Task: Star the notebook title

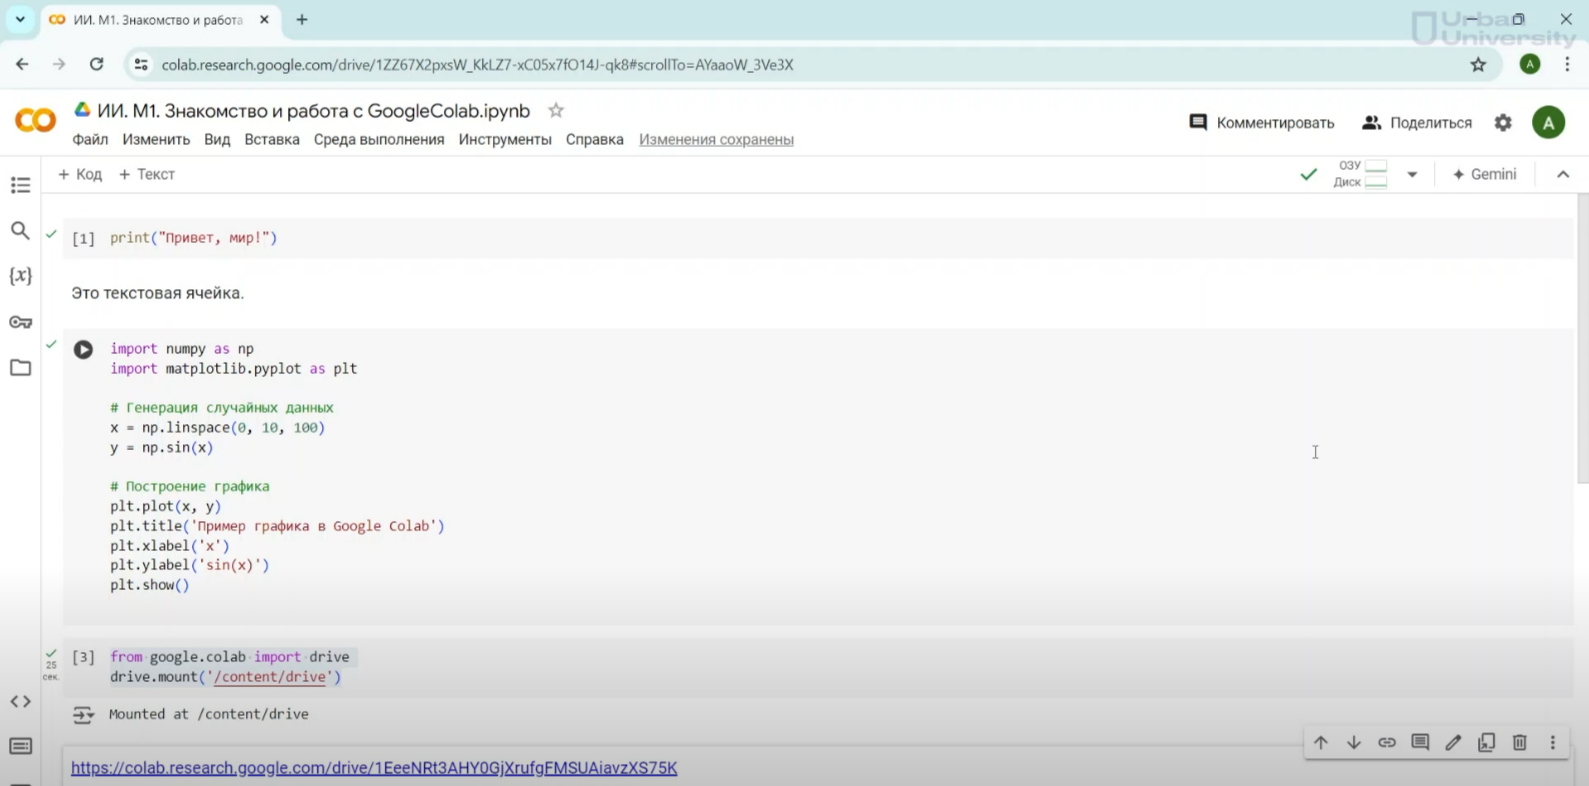Action: 556,111
